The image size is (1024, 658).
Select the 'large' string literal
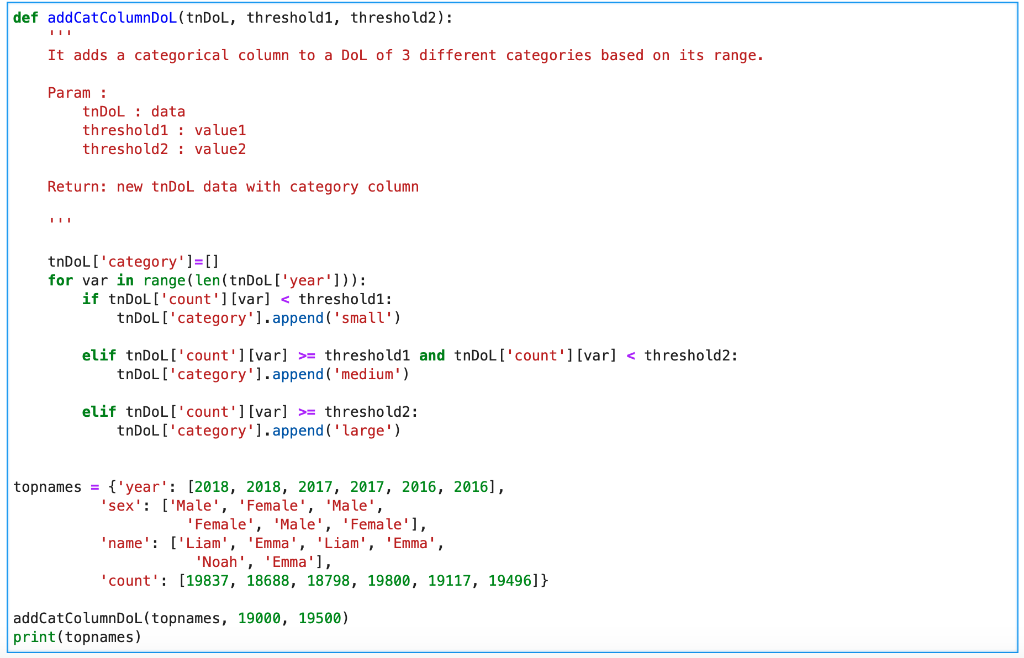[362, 430]
